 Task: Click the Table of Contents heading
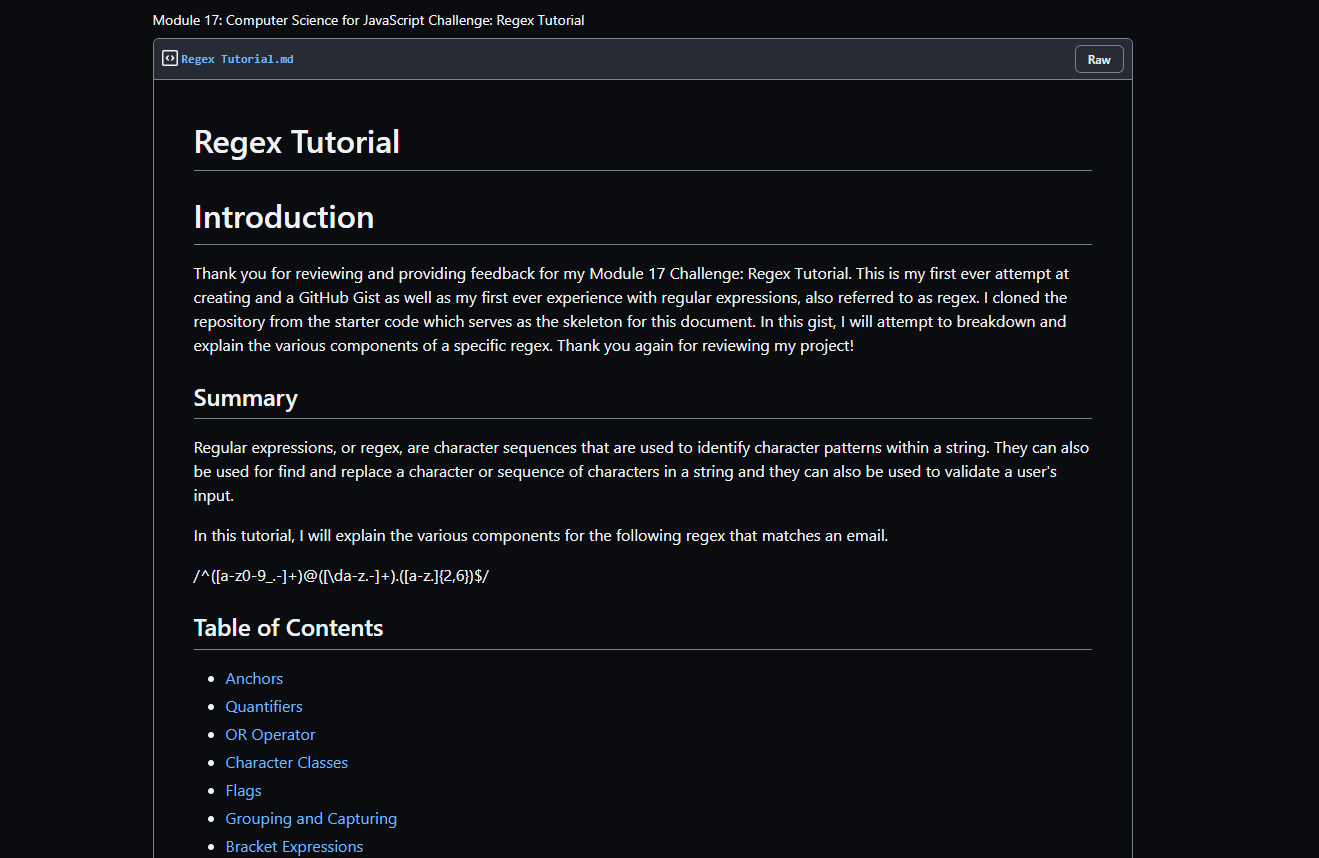tap(288, 628)
